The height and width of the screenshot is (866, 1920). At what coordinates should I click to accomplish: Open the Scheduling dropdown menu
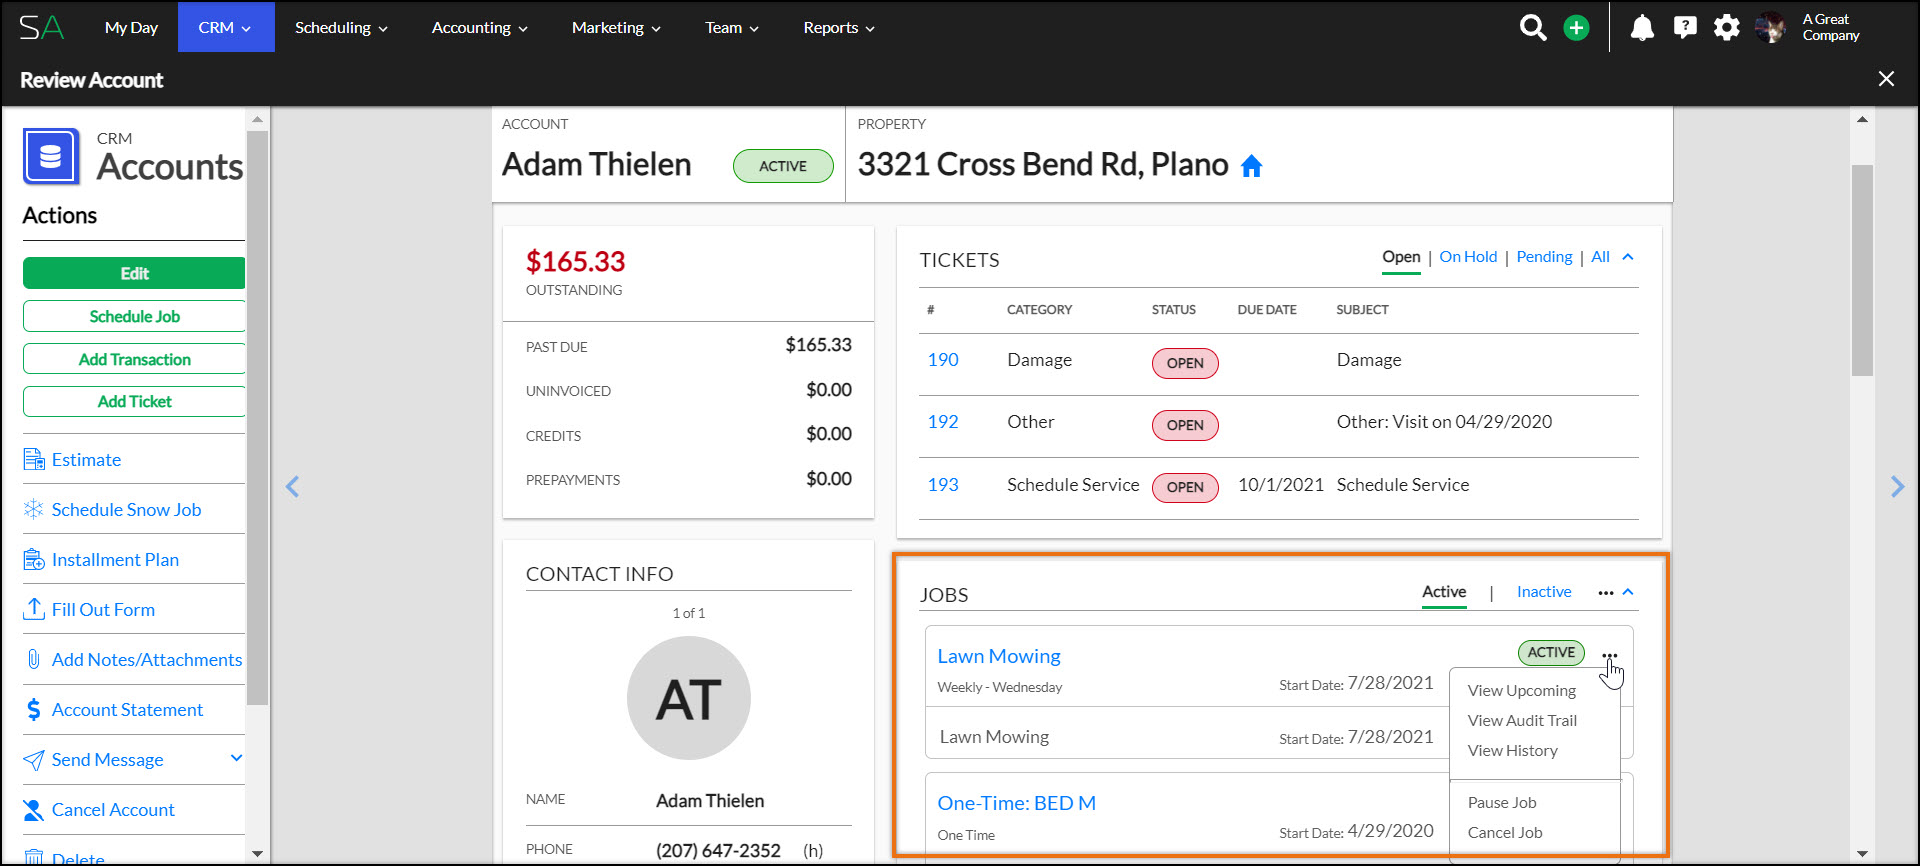tap(341, 28)
